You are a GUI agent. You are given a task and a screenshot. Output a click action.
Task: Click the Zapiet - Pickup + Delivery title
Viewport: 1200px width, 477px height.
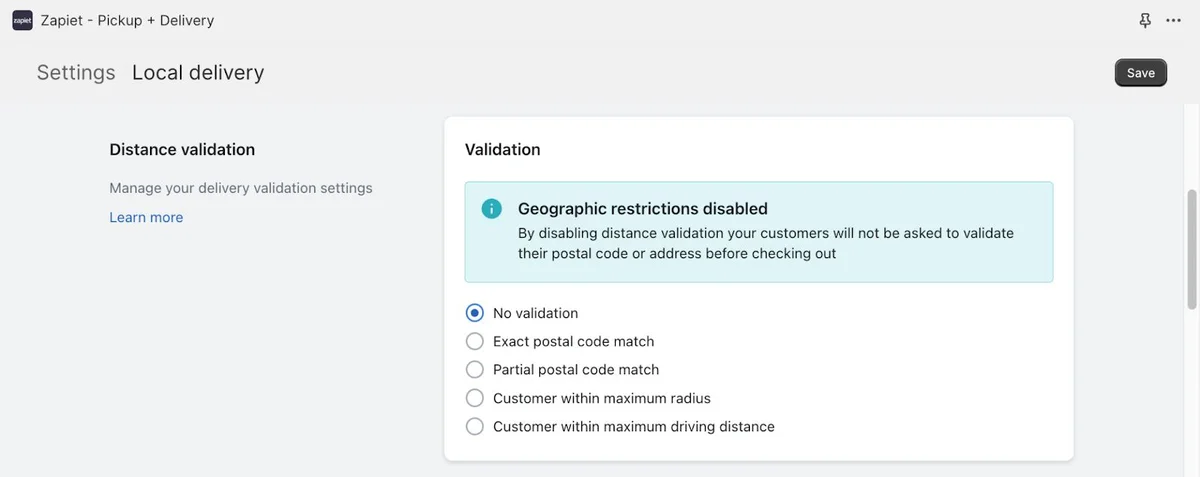tap(127, 20)
